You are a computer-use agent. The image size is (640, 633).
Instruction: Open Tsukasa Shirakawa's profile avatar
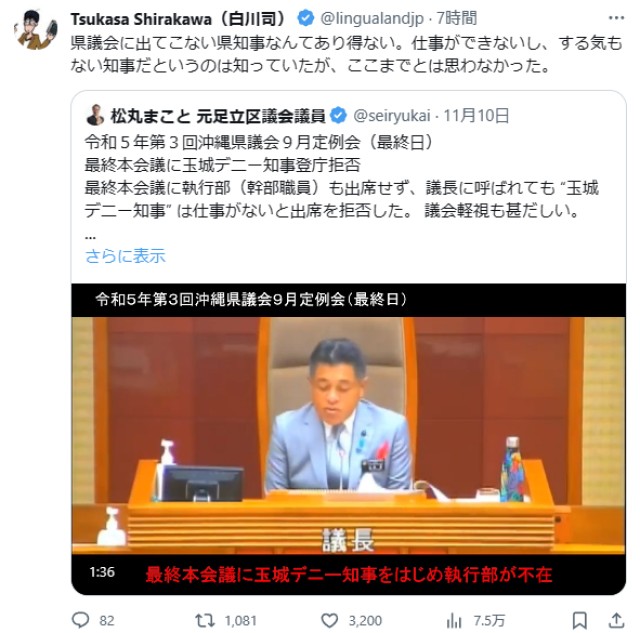point(36,30)
